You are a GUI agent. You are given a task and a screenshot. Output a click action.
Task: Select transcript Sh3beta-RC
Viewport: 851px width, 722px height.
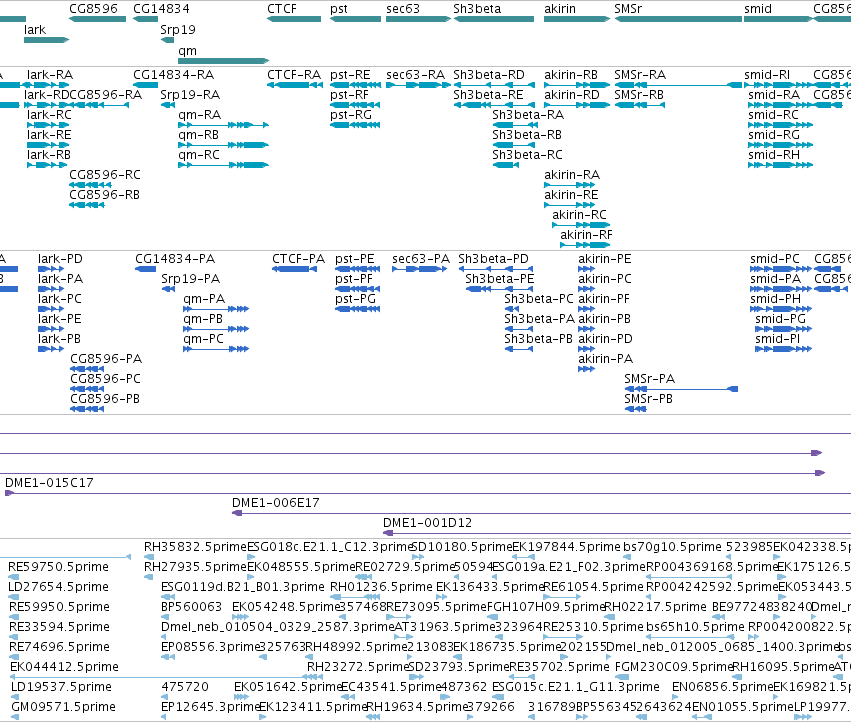(x=527, y=155)
